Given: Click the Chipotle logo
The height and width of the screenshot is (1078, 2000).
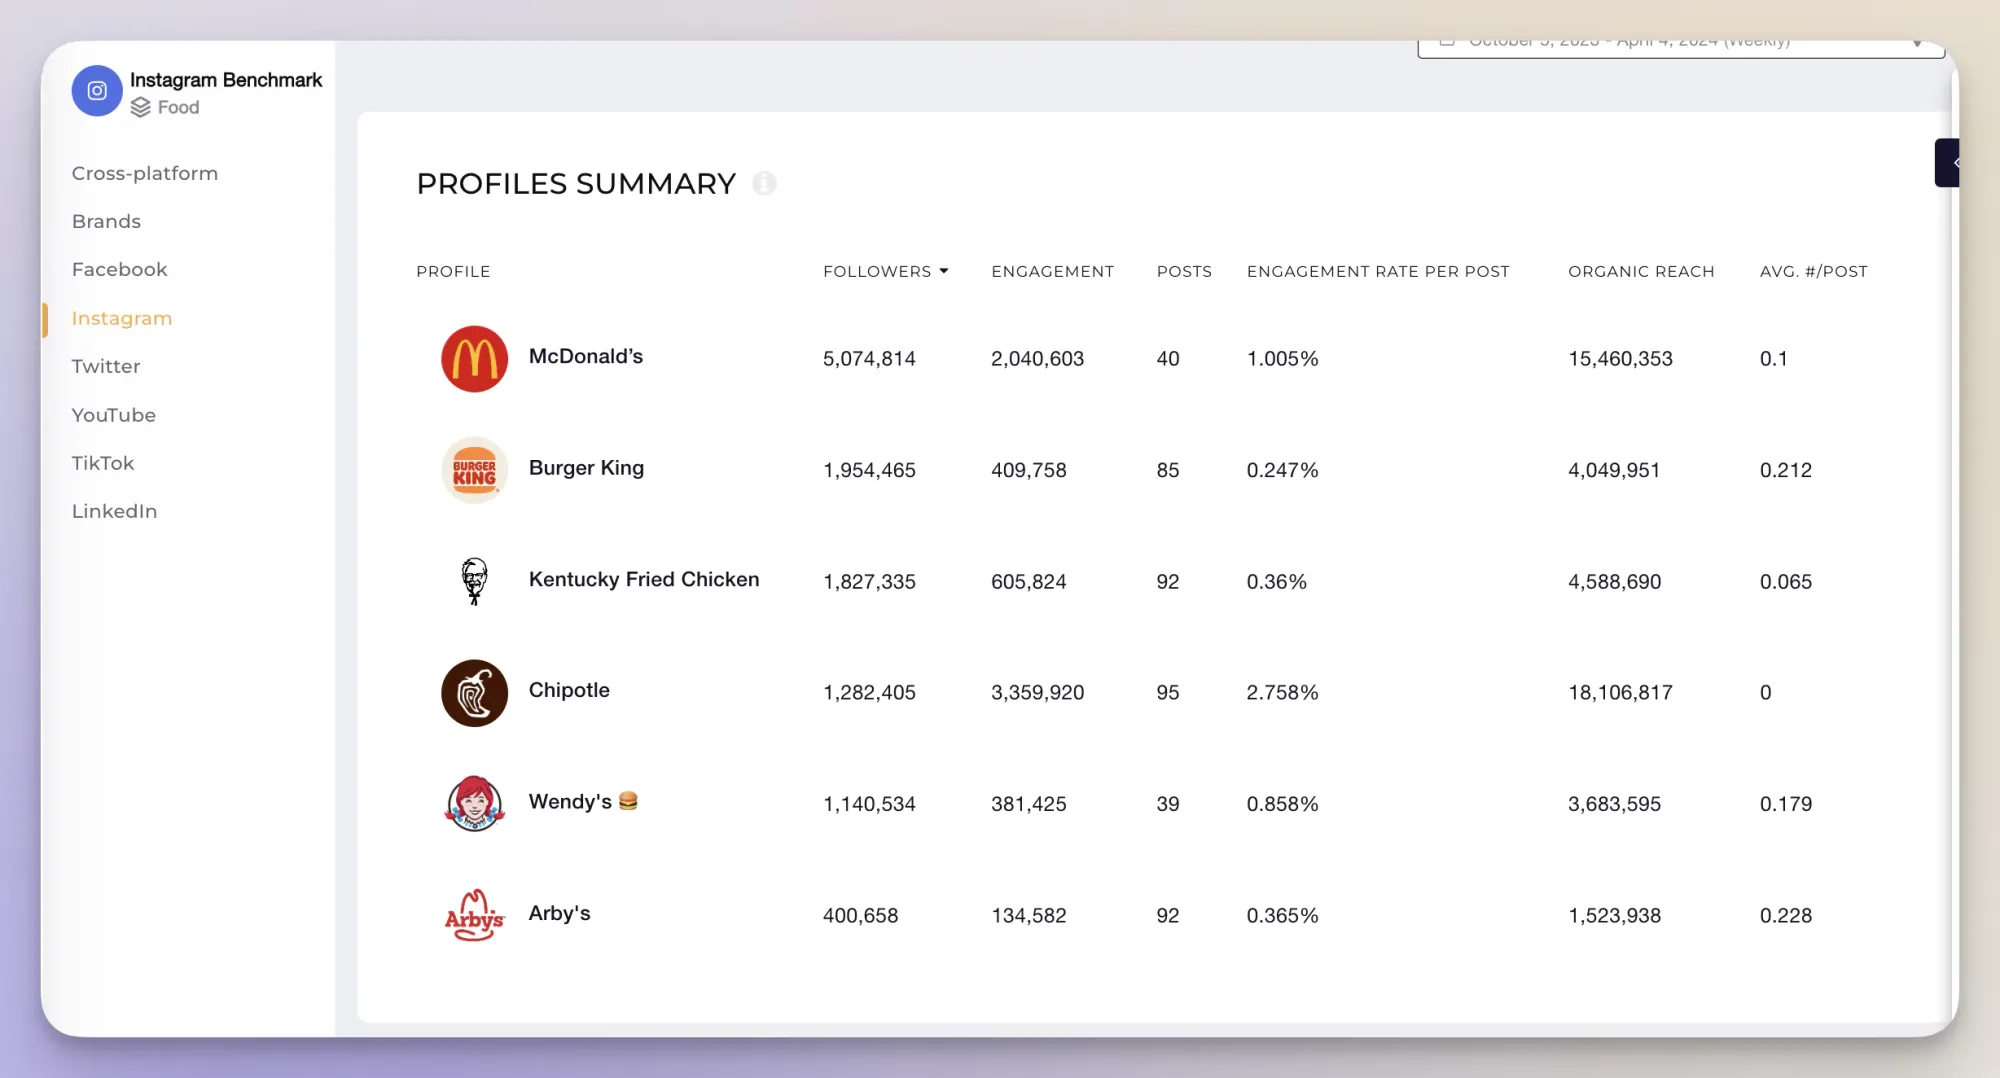Looking at the screenshot, I should pyautogui.click(x=474, y=692).
